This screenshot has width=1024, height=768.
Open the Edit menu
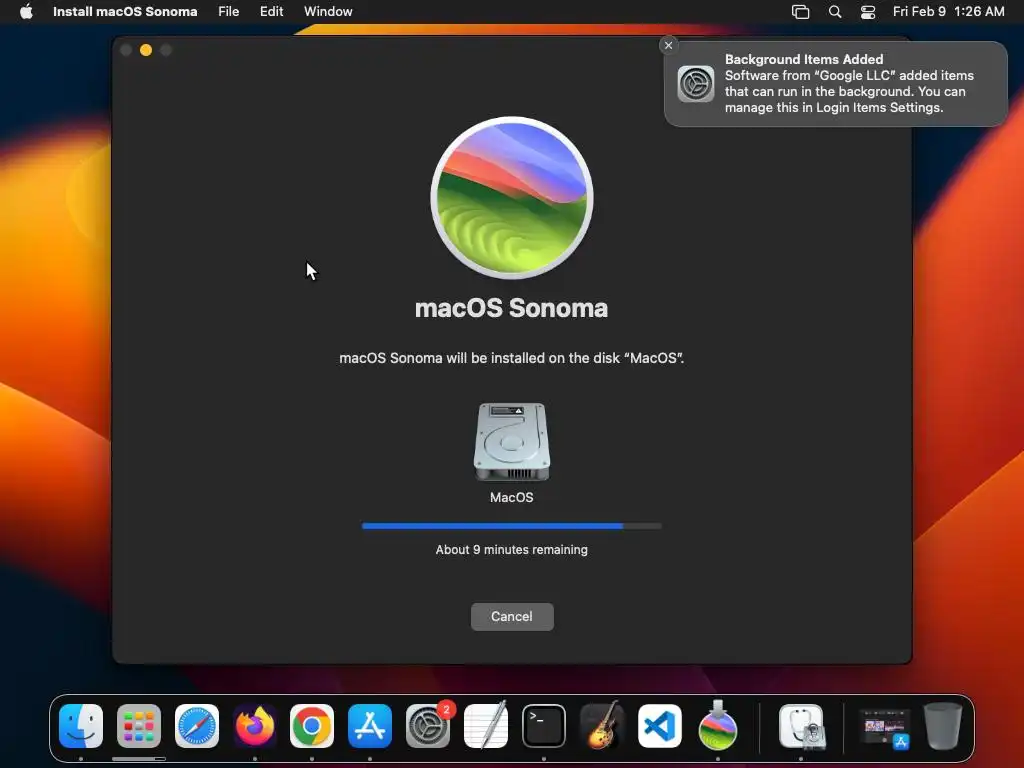[x=272, y=12]
